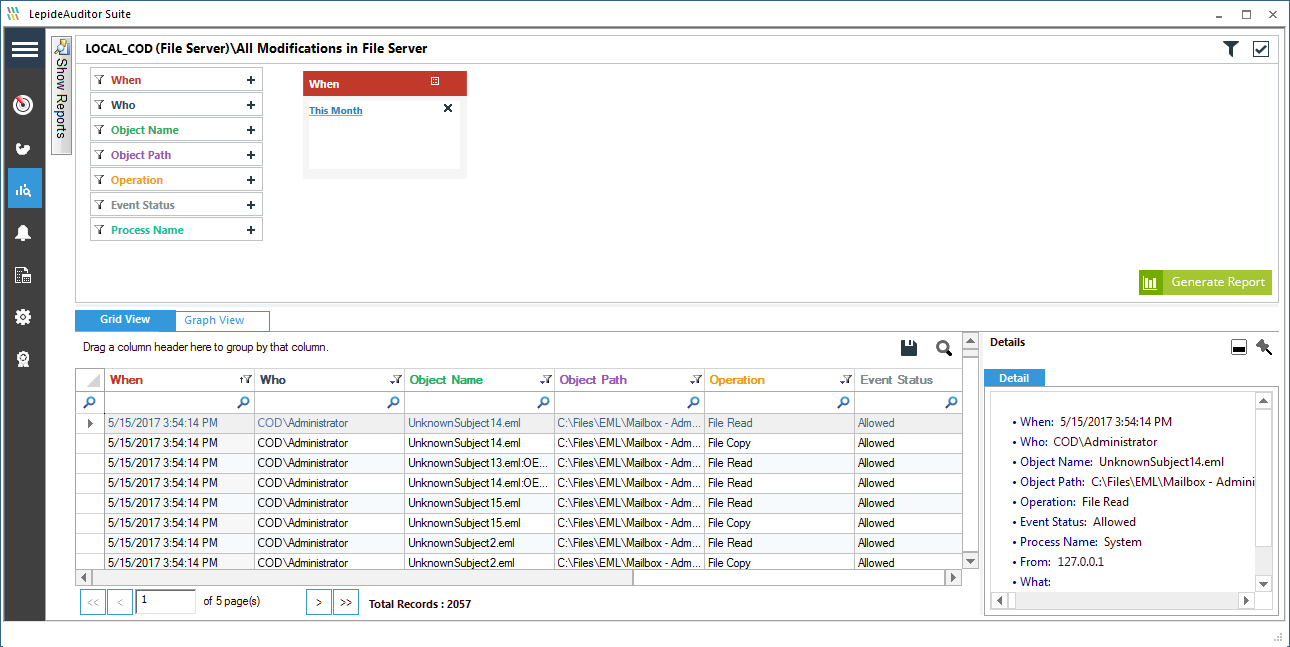Select first row's File Read cell
Viewport: 1290px width, 647px height.
tap(779, 423)
